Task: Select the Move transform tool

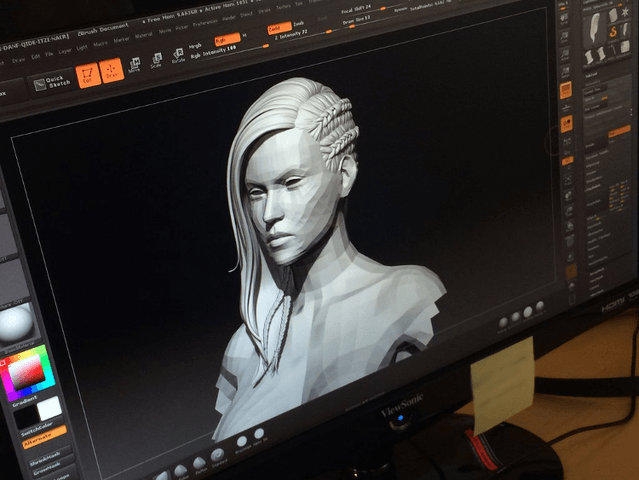Action: 134,66
